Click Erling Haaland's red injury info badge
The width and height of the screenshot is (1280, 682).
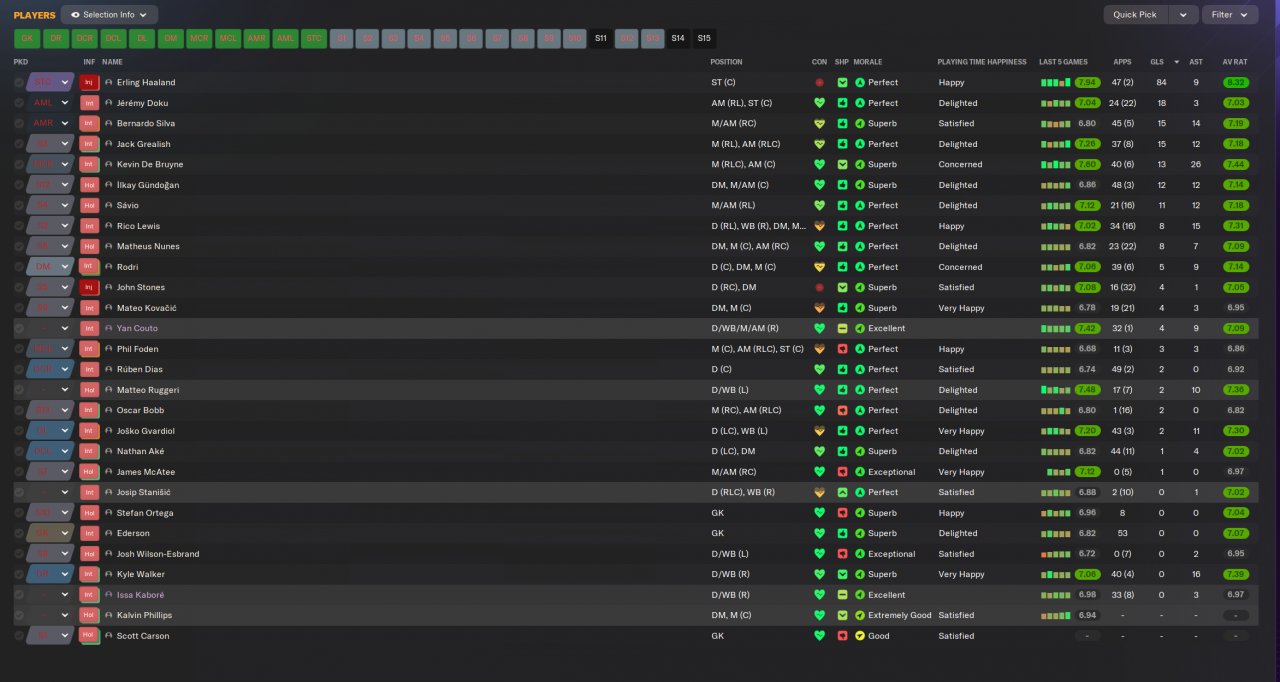pos(89,82)
